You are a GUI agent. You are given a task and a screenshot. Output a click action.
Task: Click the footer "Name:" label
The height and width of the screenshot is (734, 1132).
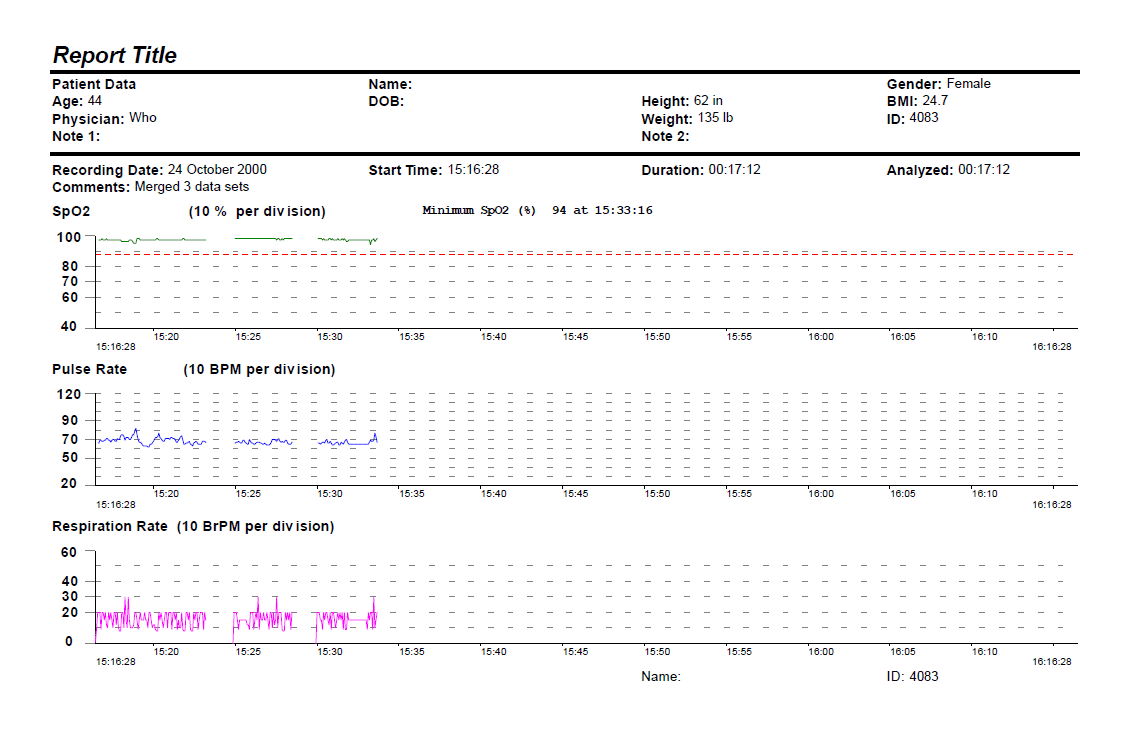[x=661, y=677]
